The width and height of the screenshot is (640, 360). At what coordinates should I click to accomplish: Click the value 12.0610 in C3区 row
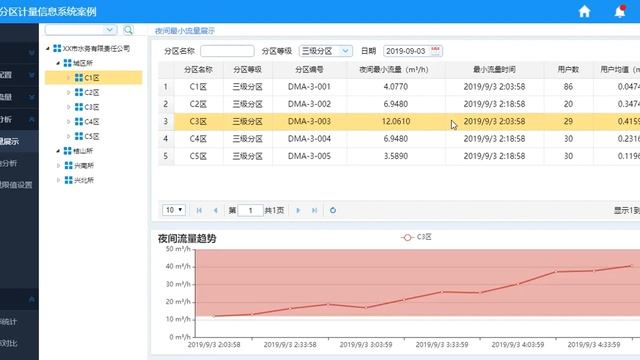point(396,122)
